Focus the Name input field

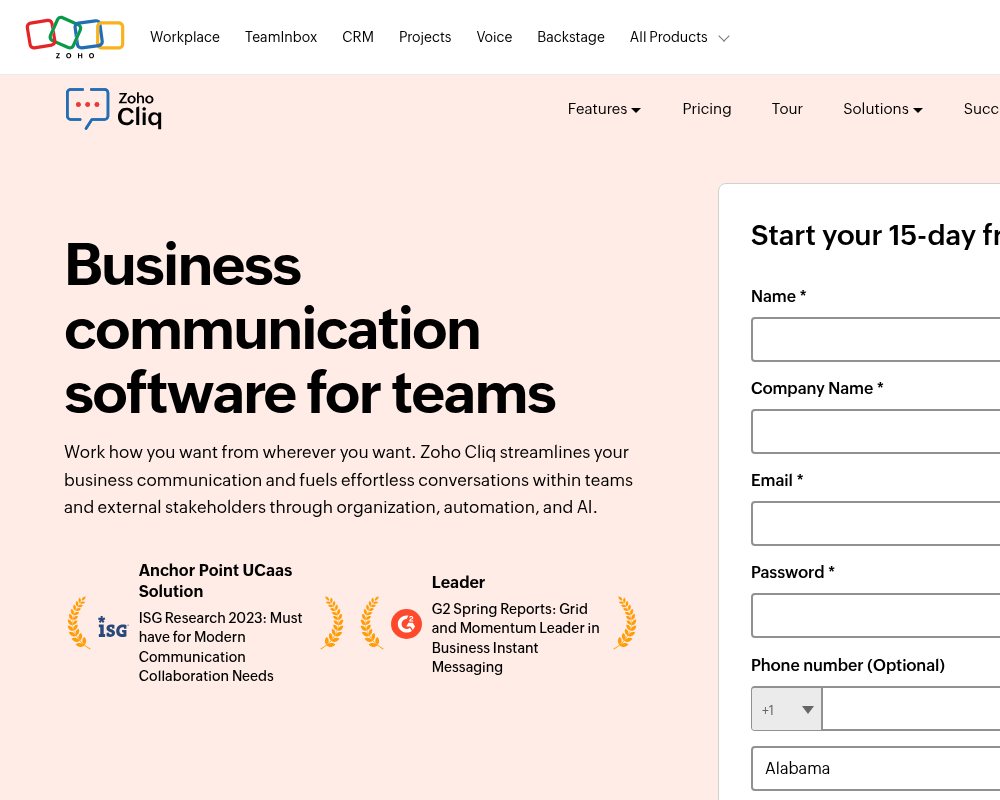(x=876, y=339)
